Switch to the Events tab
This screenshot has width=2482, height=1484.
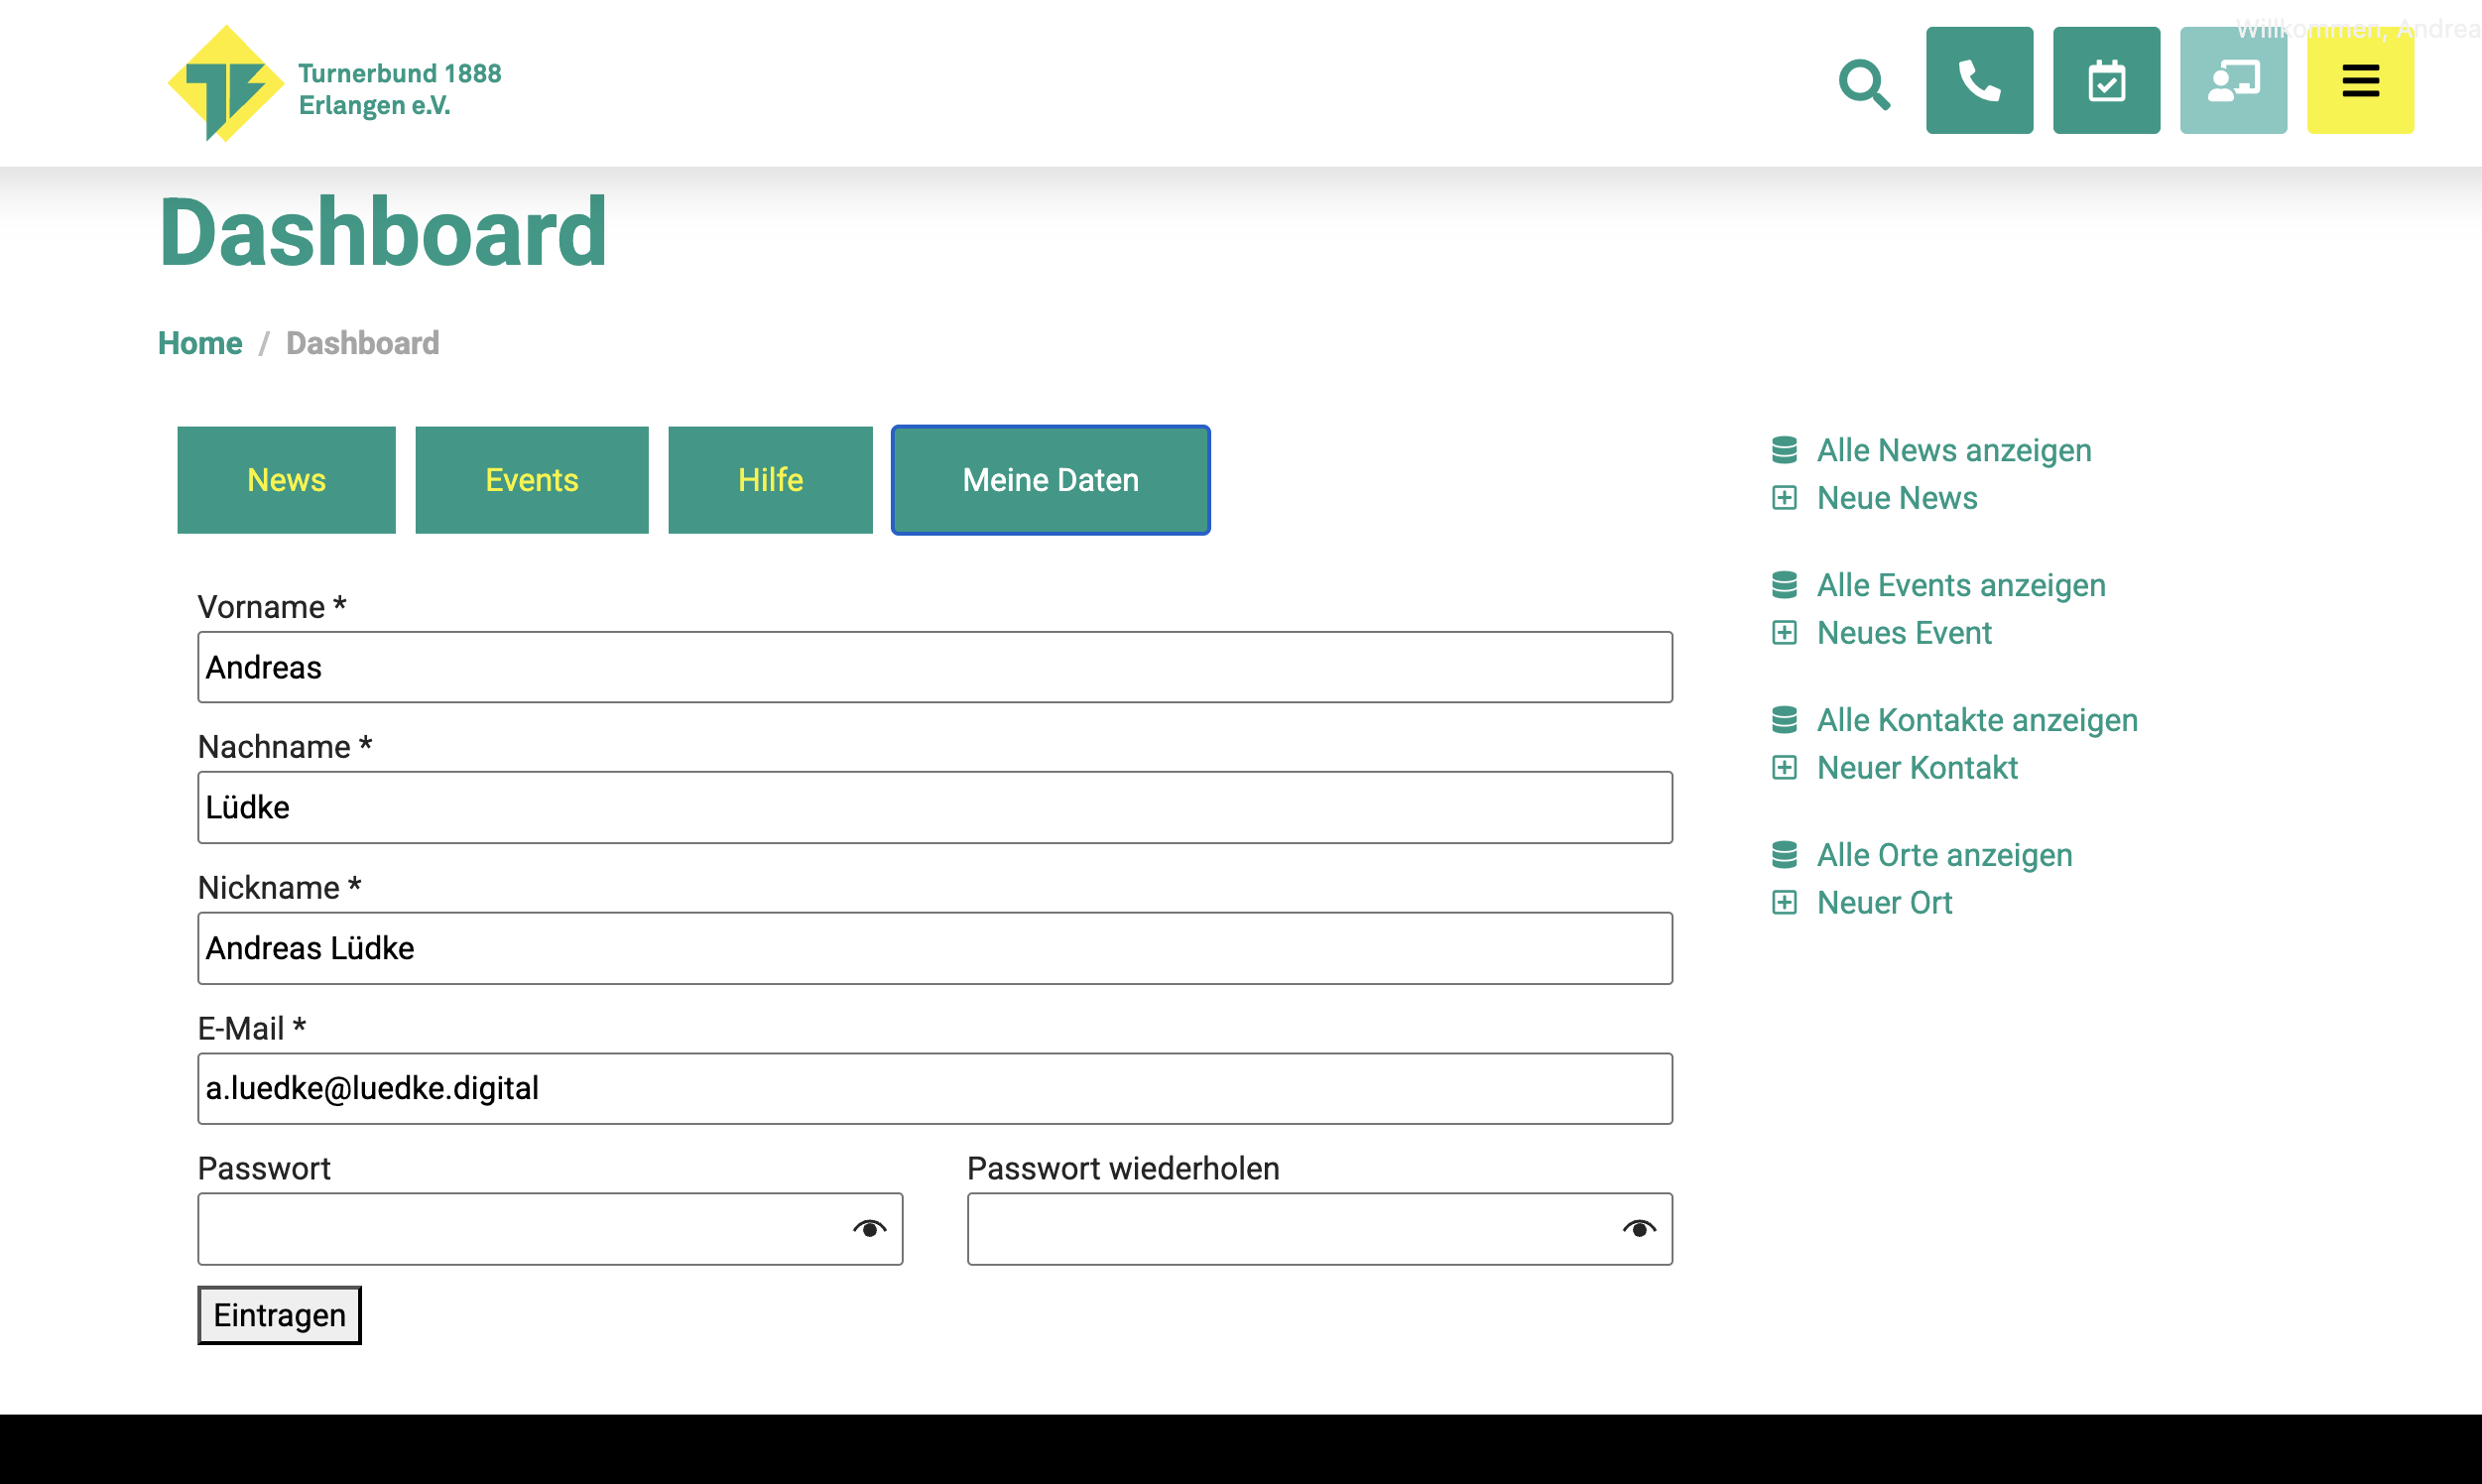coord(531,480)
